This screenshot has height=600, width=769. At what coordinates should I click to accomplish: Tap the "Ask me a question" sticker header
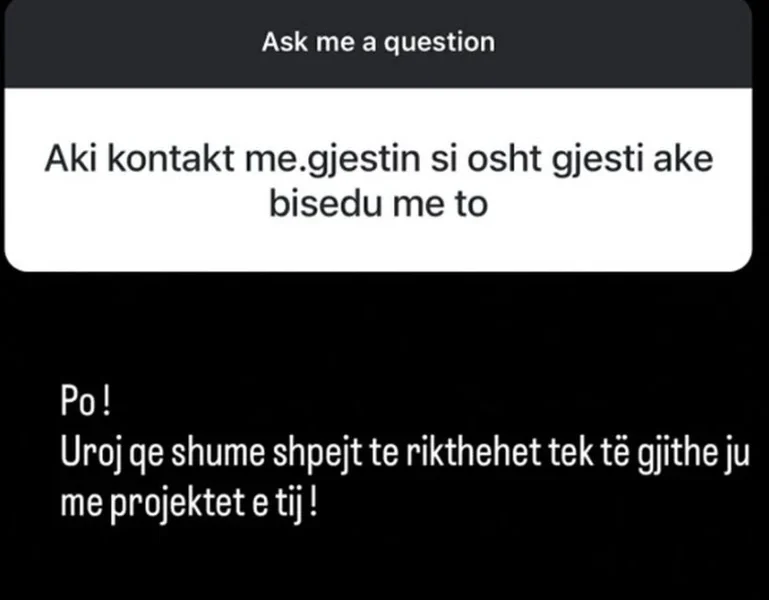(x=377, y=43)
